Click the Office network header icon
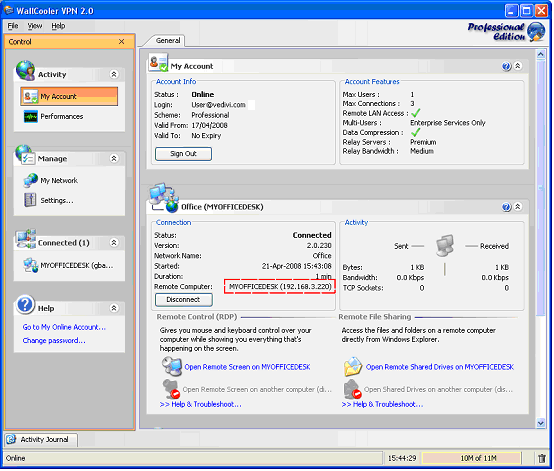 pos(164,198)
